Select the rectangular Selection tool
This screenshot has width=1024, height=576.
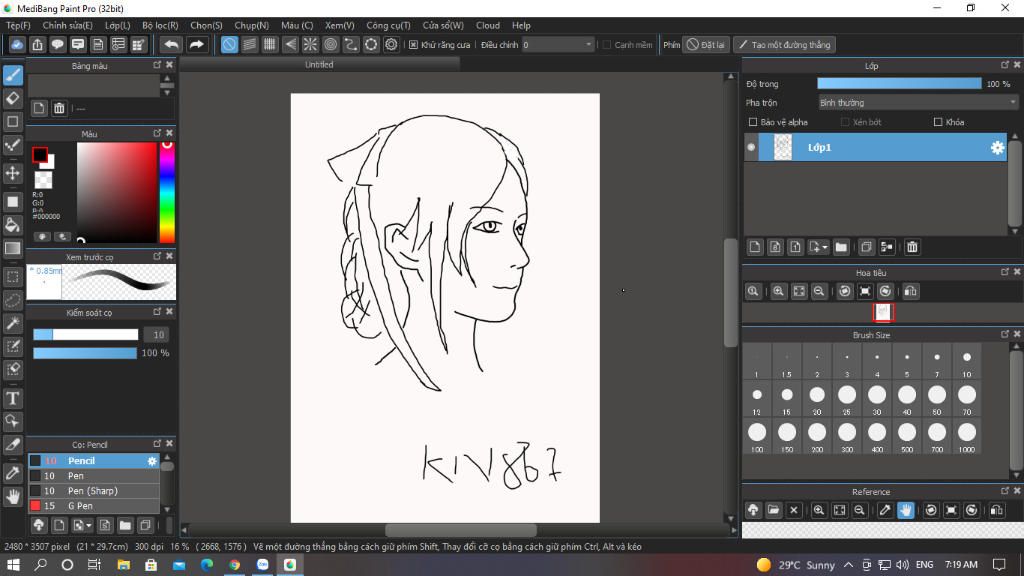(x=13, y=277)
